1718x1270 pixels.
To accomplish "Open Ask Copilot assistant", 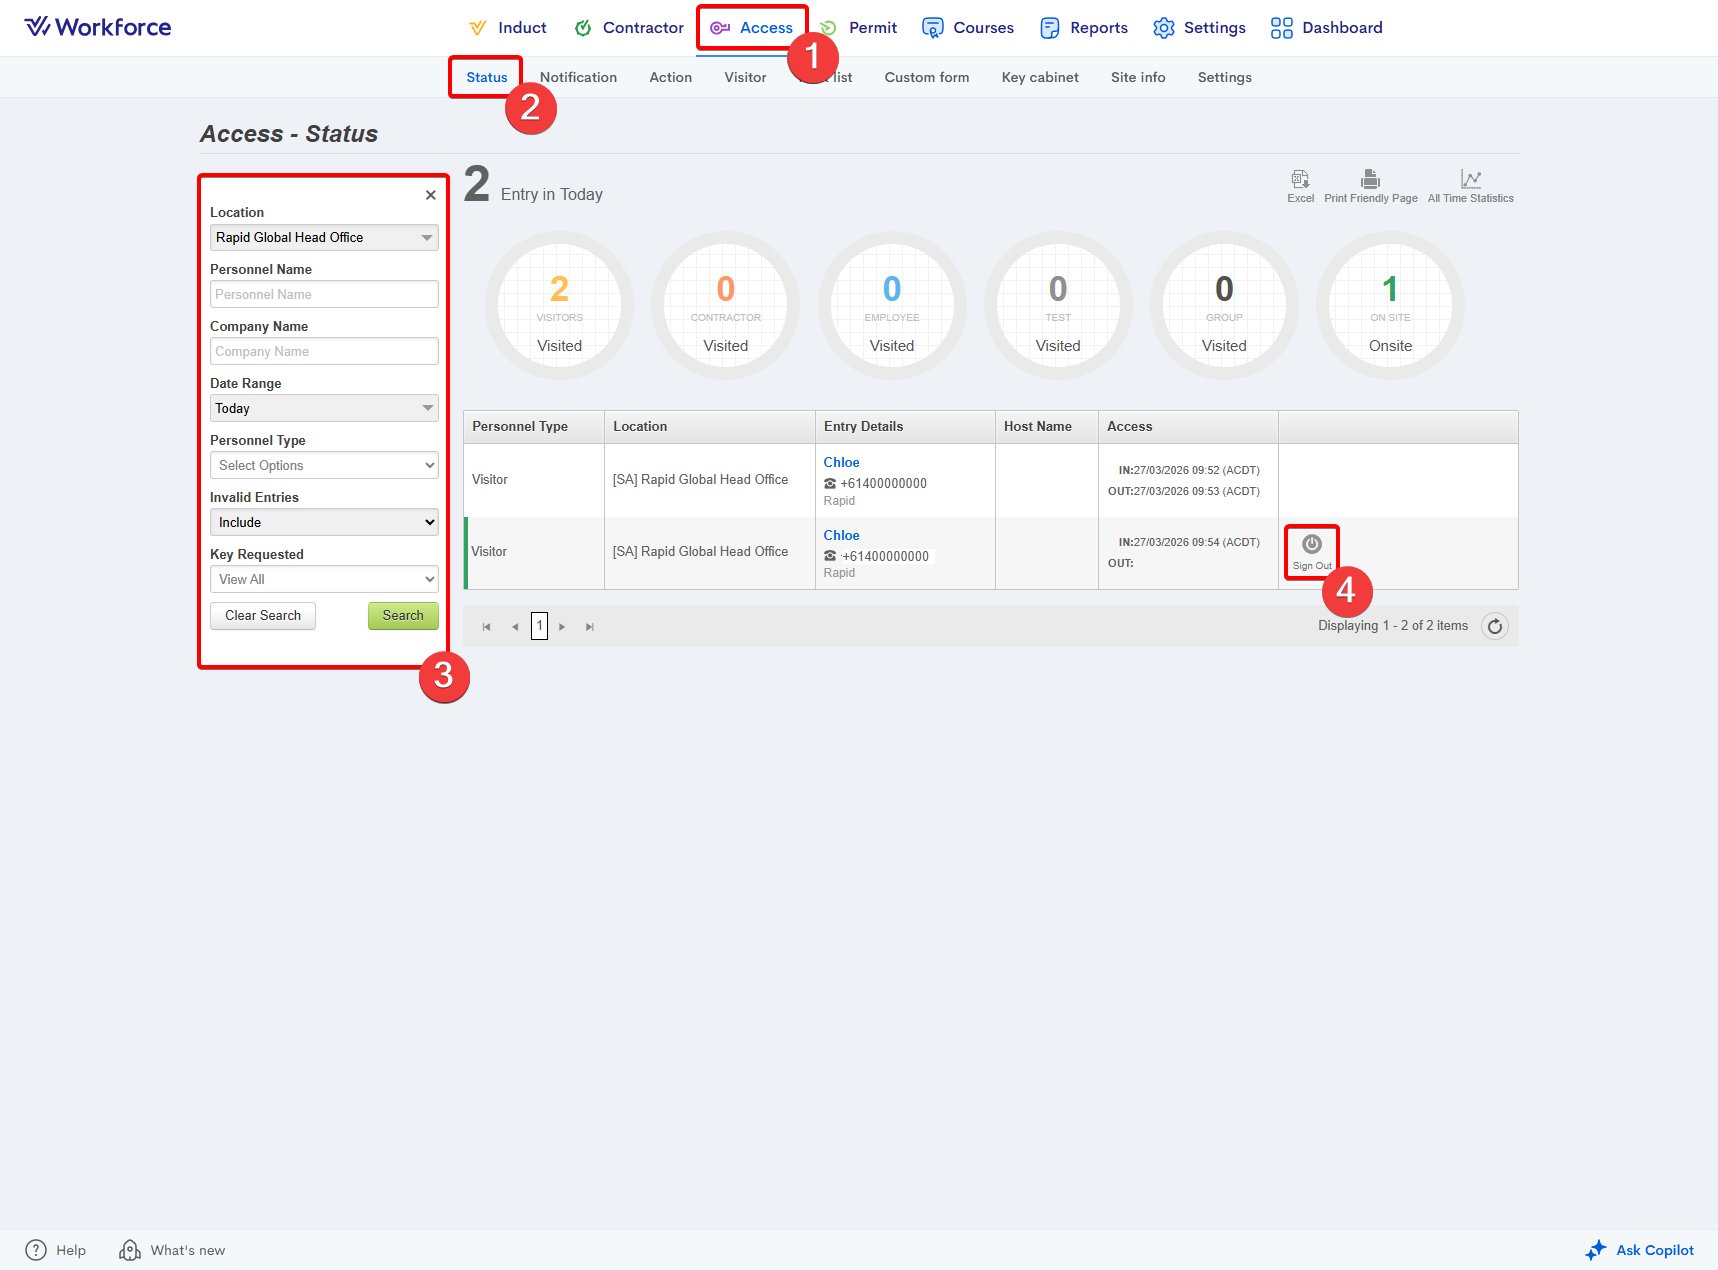I will (1640, 1250).
